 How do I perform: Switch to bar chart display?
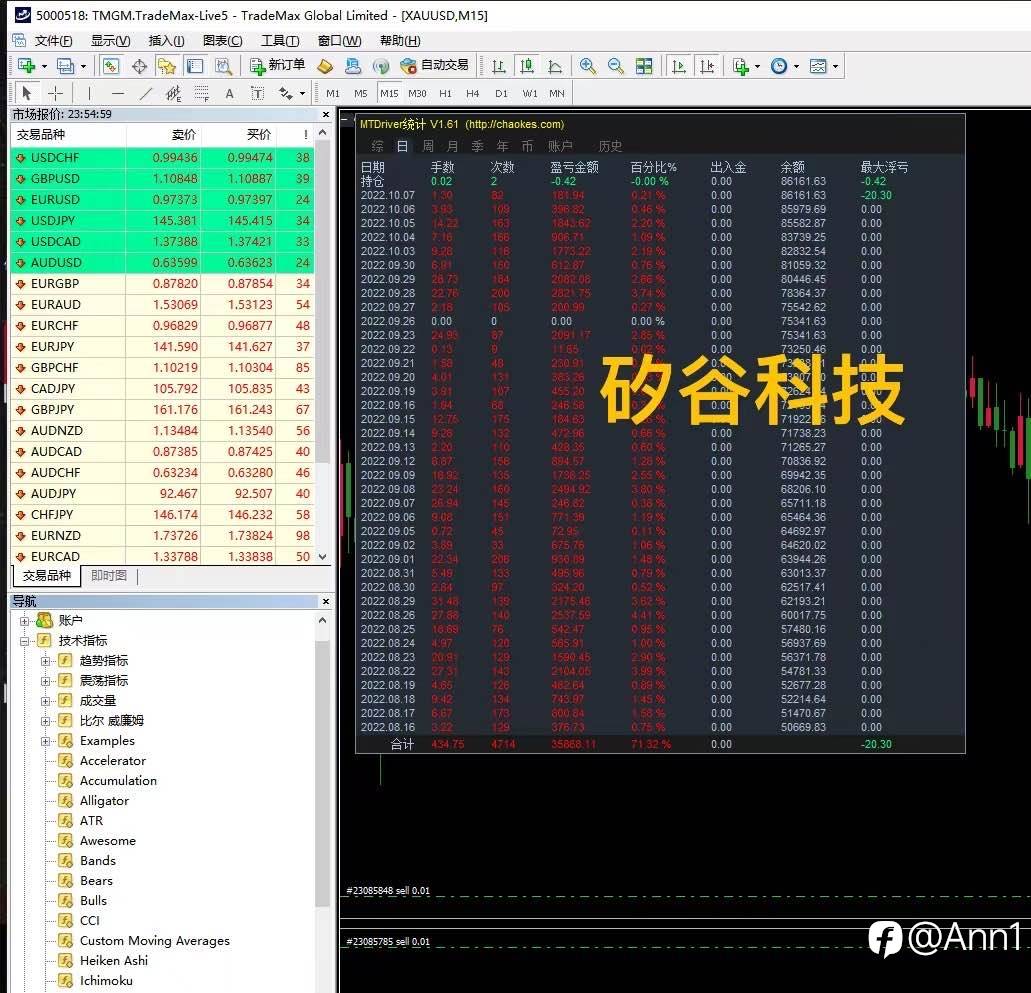pyautogui.click(x=499, y=66)
